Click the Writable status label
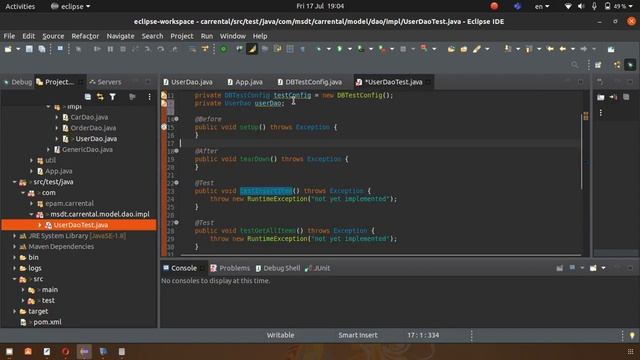The image size is (640, 360). coord(280,335)
